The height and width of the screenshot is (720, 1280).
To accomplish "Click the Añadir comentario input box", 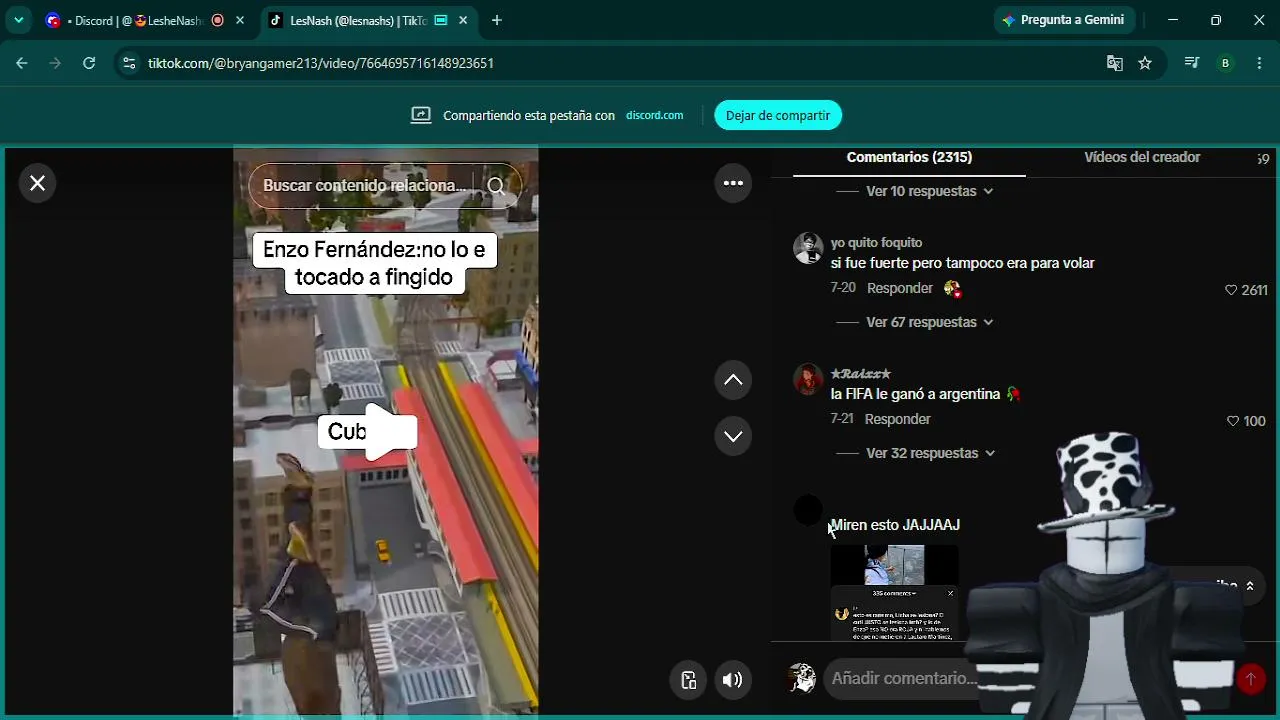I will point(904,678).
